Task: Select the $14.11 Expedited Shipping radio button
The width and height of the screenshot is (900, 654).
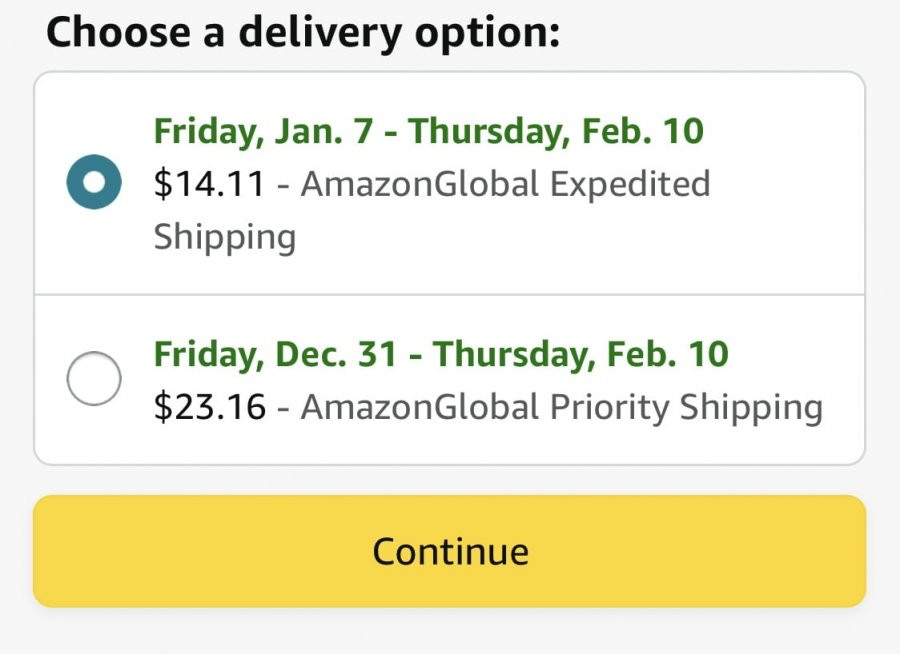Action: [x=94, y=182]
